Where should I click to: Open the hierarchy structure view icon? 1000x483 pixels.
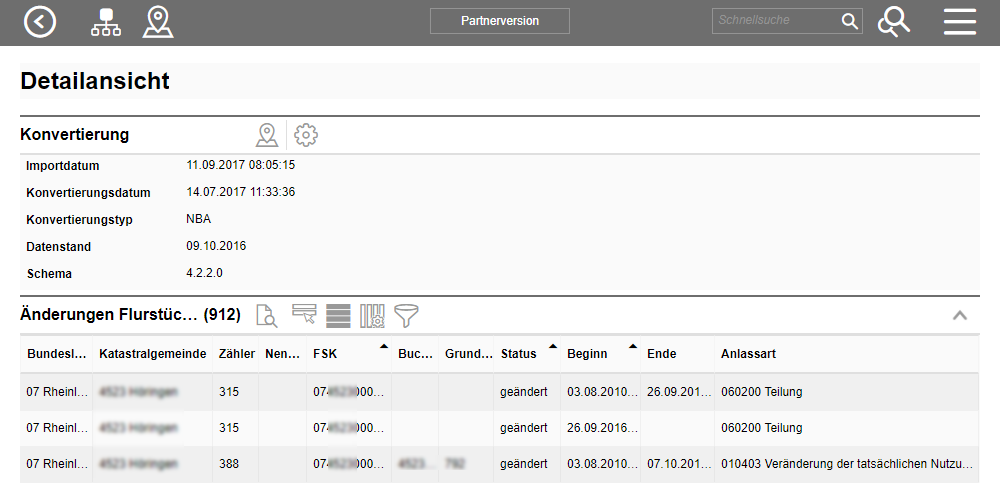tap(104, 22)
